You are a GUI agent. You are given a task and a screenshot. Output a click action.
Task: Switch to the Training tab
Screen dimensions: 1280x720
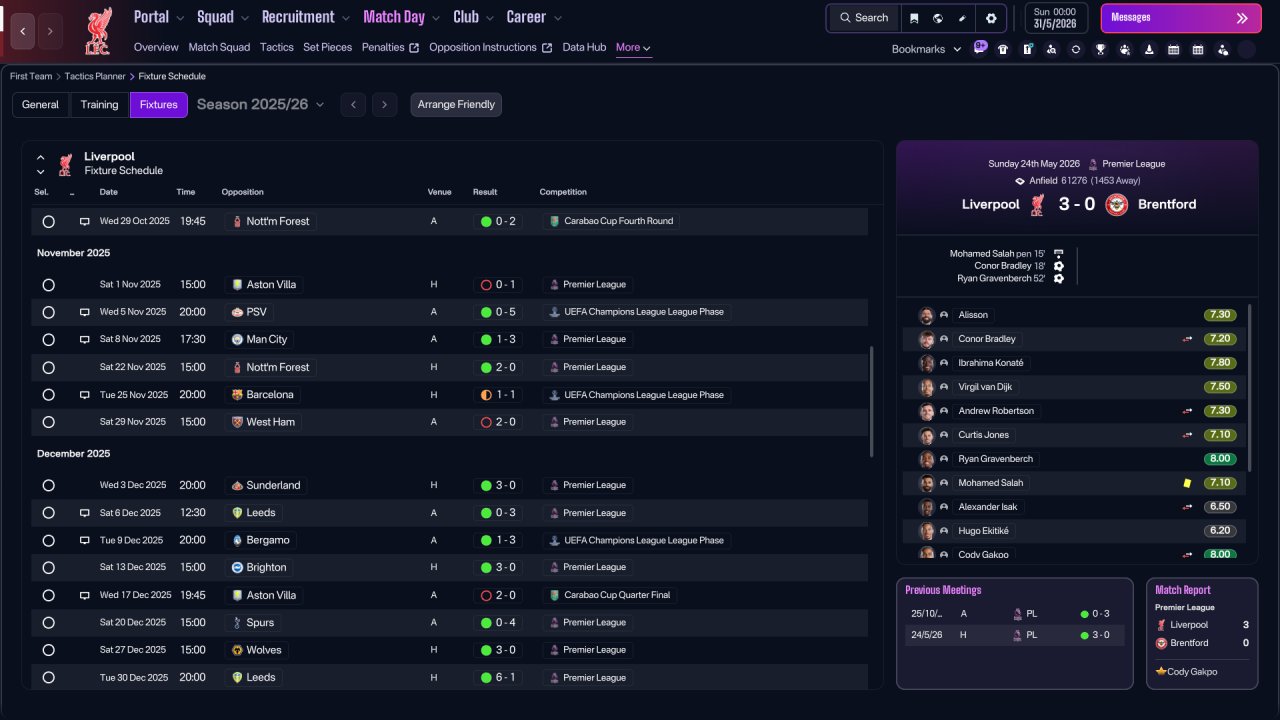[x=99, y=105]
